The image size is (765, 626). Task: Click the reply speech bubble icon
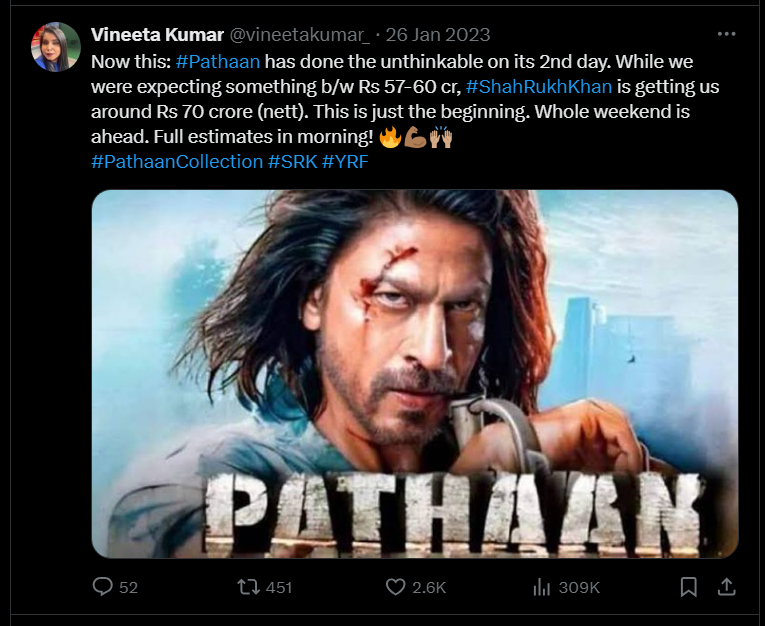102,587
